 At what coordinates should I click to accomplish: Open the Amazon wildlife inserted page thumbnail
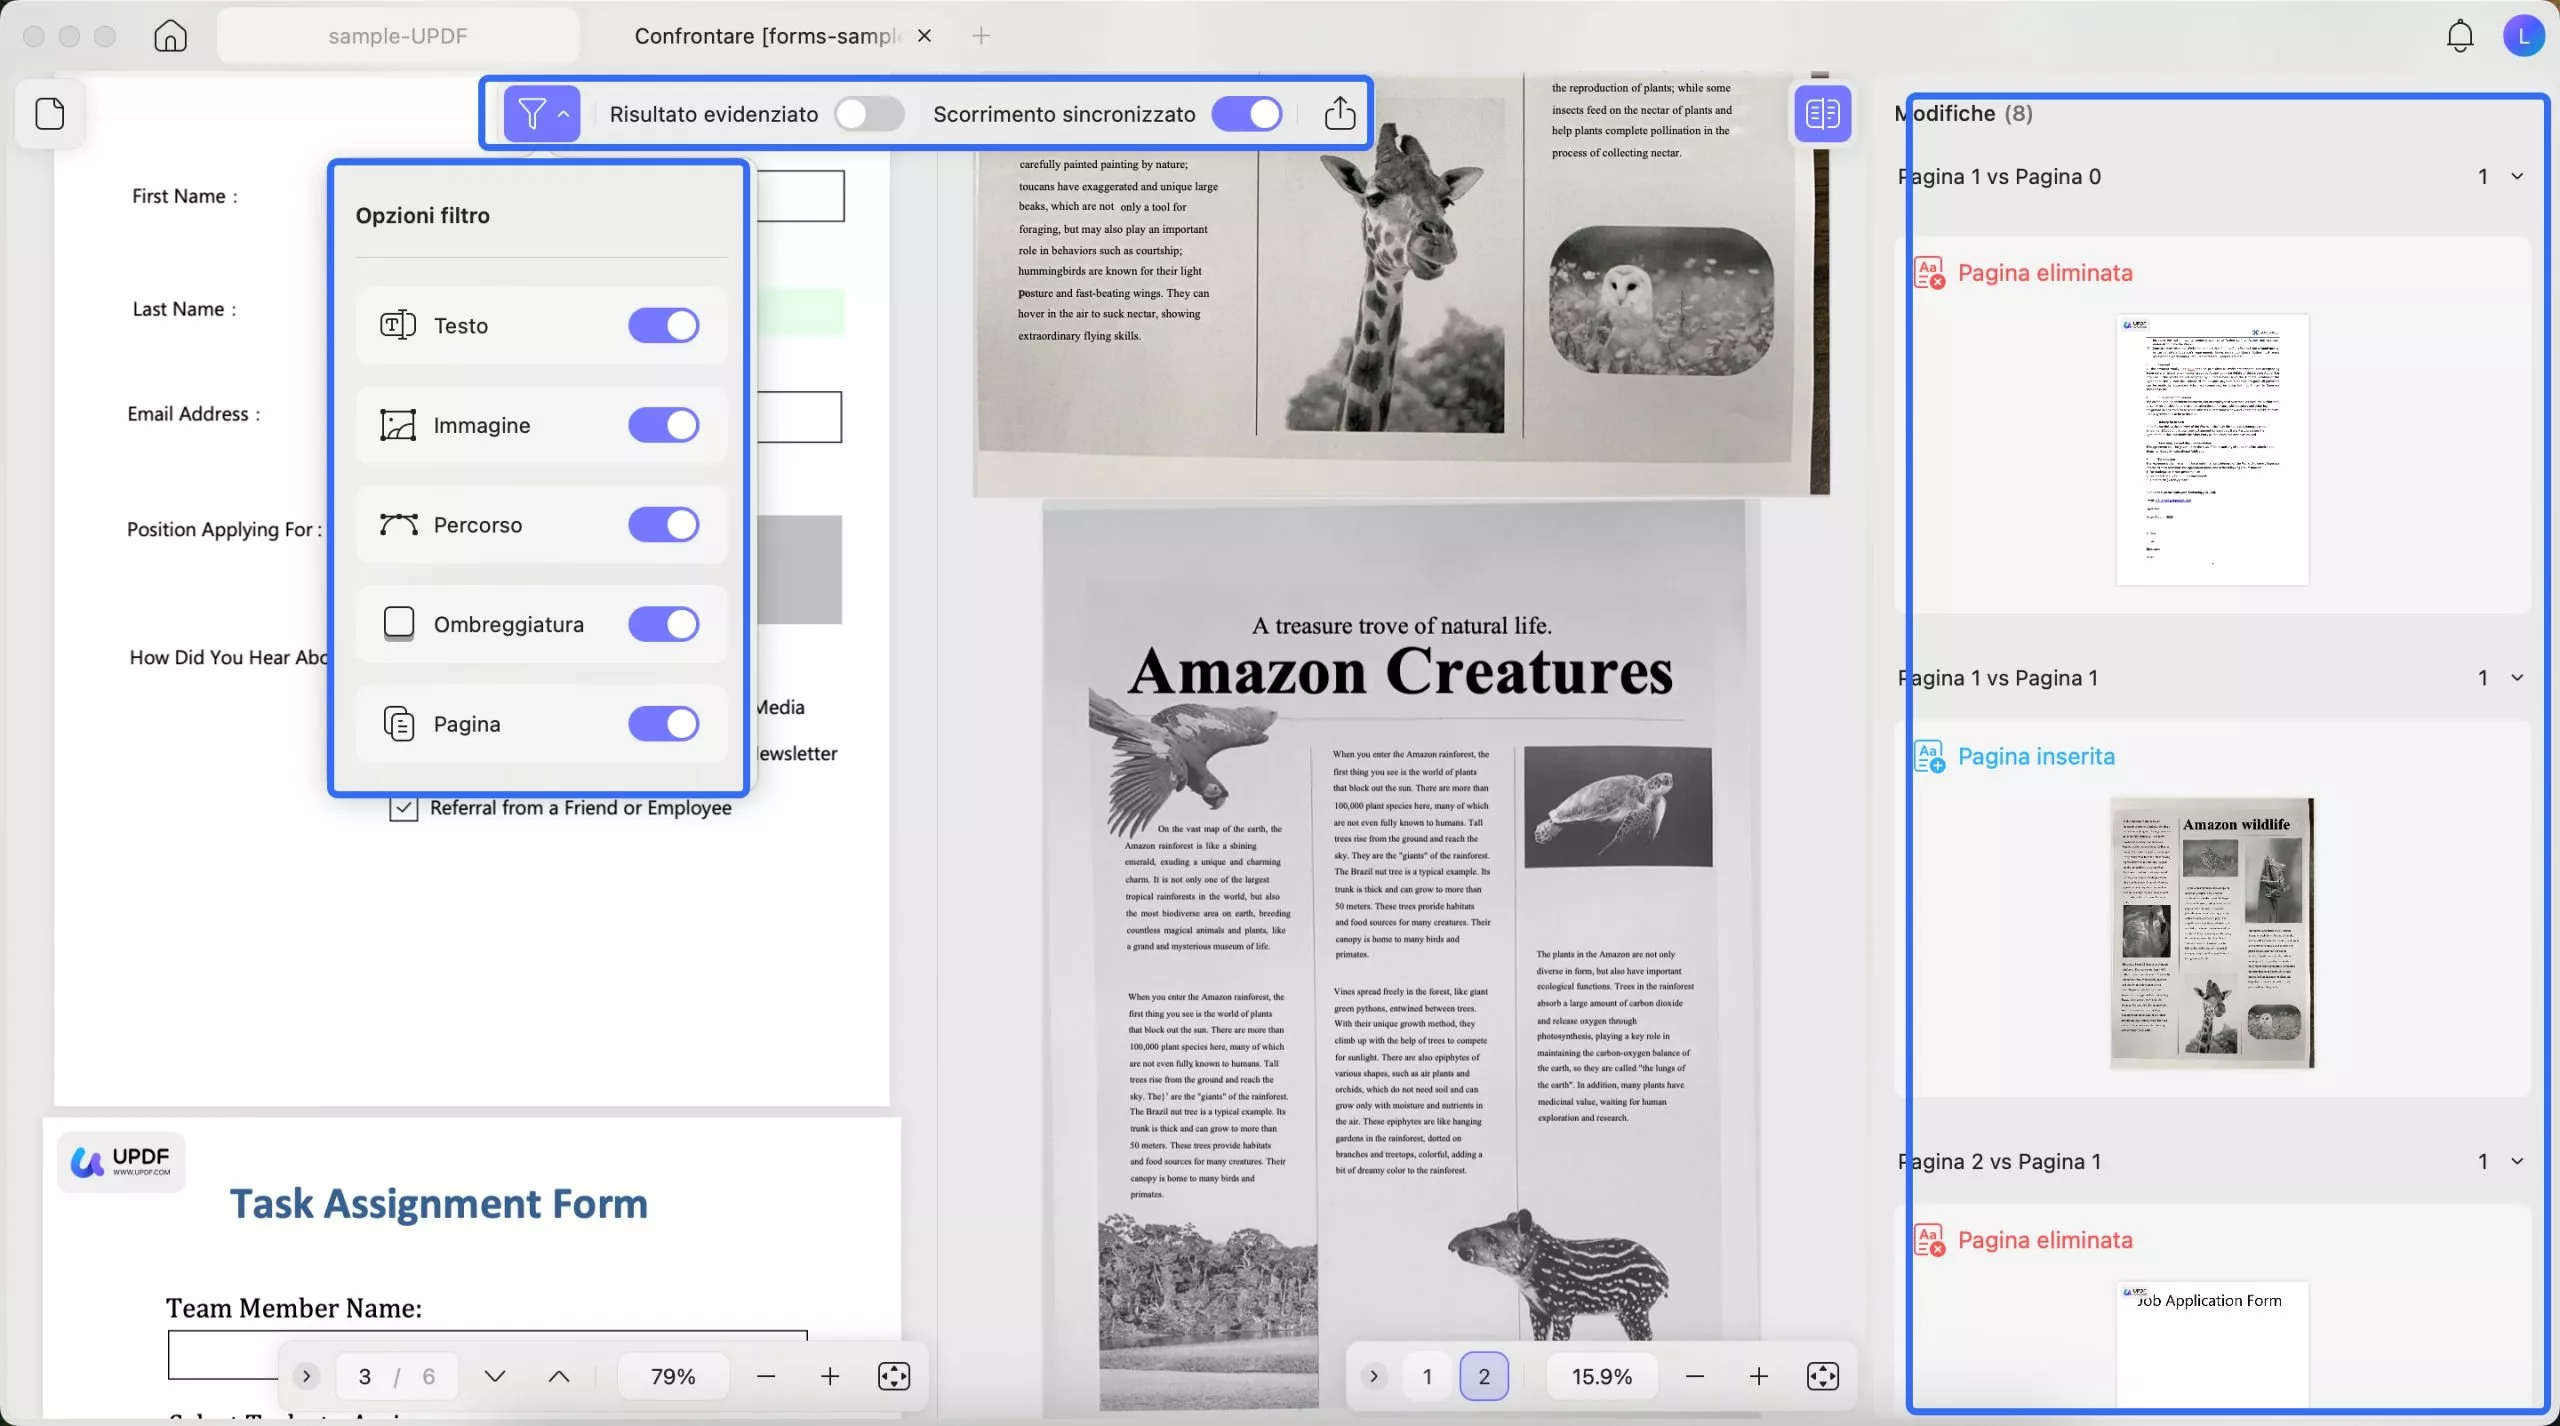tap(2211, 932)
